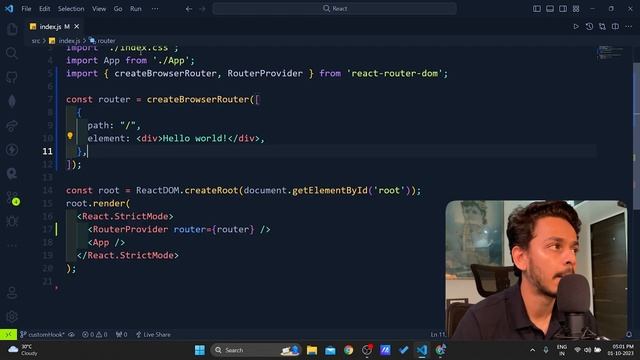Open Microsoft Store from taskbar
The height and width of the screenshot is (360, 640).
(x=330, y=350)
